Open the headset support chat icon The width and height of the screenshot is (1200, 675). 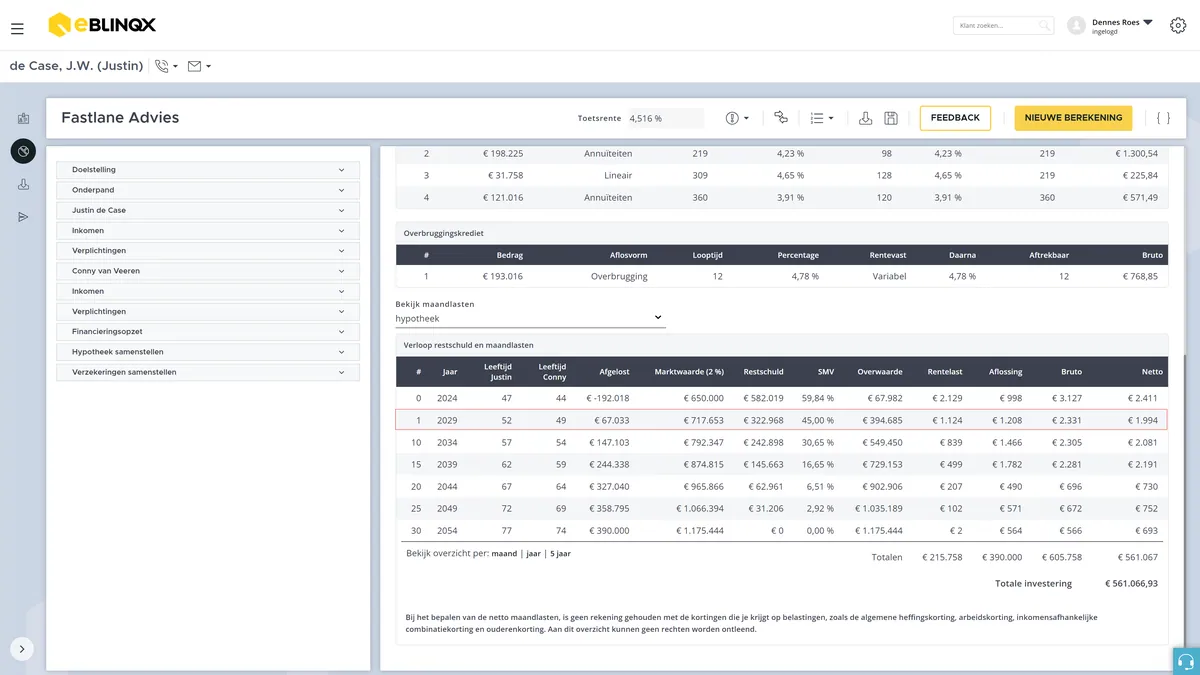tap(1186, 661)
